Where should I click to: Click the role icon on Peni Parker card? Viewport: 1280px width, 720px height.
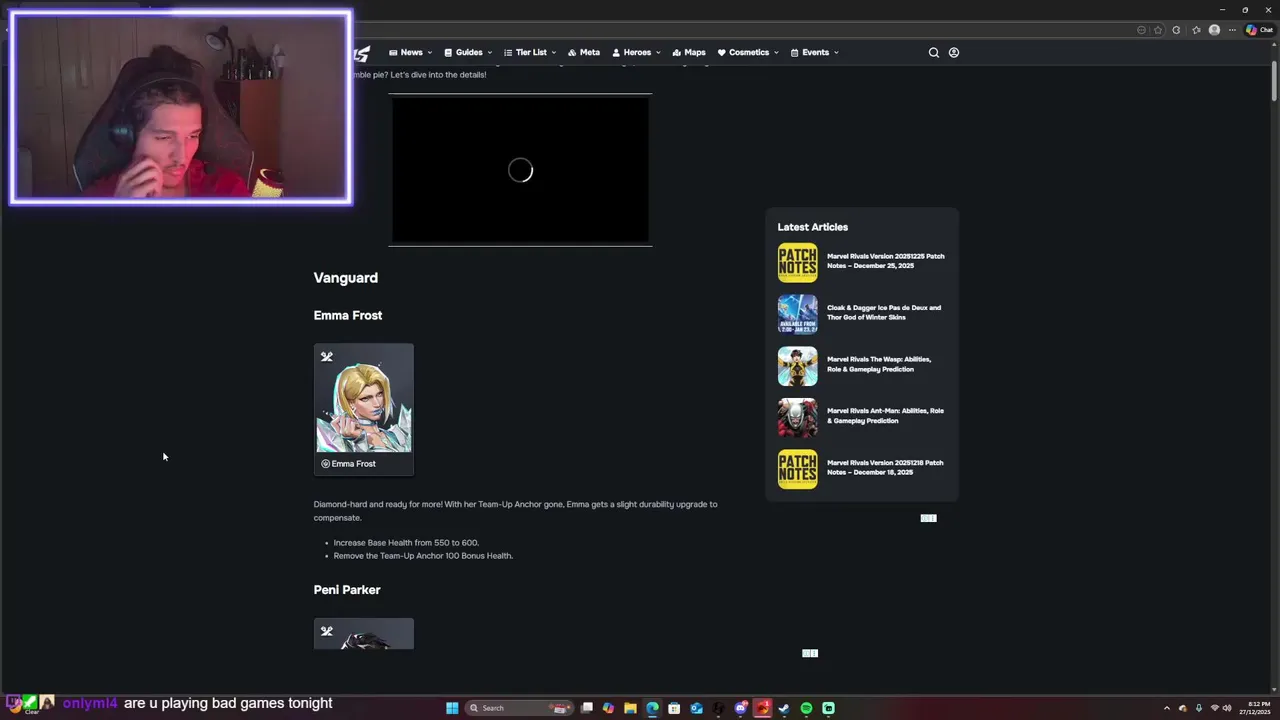326,632
